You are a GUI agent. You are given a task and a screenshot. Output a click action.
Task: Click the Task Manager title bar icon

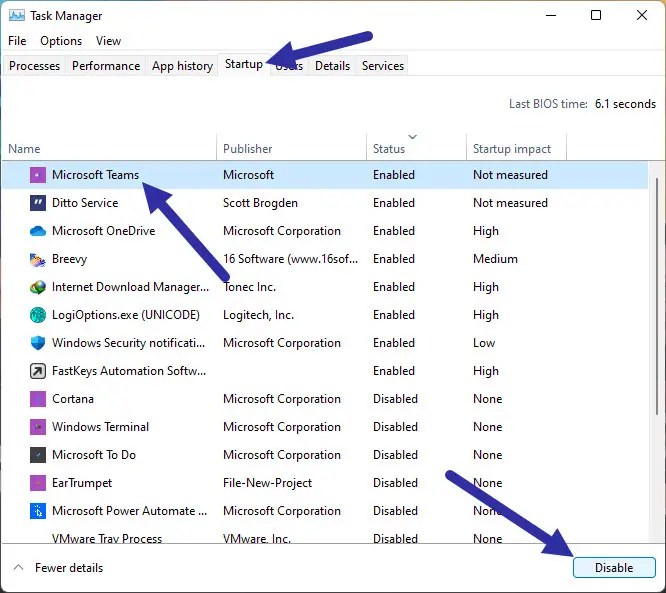[x=17, y=16]
